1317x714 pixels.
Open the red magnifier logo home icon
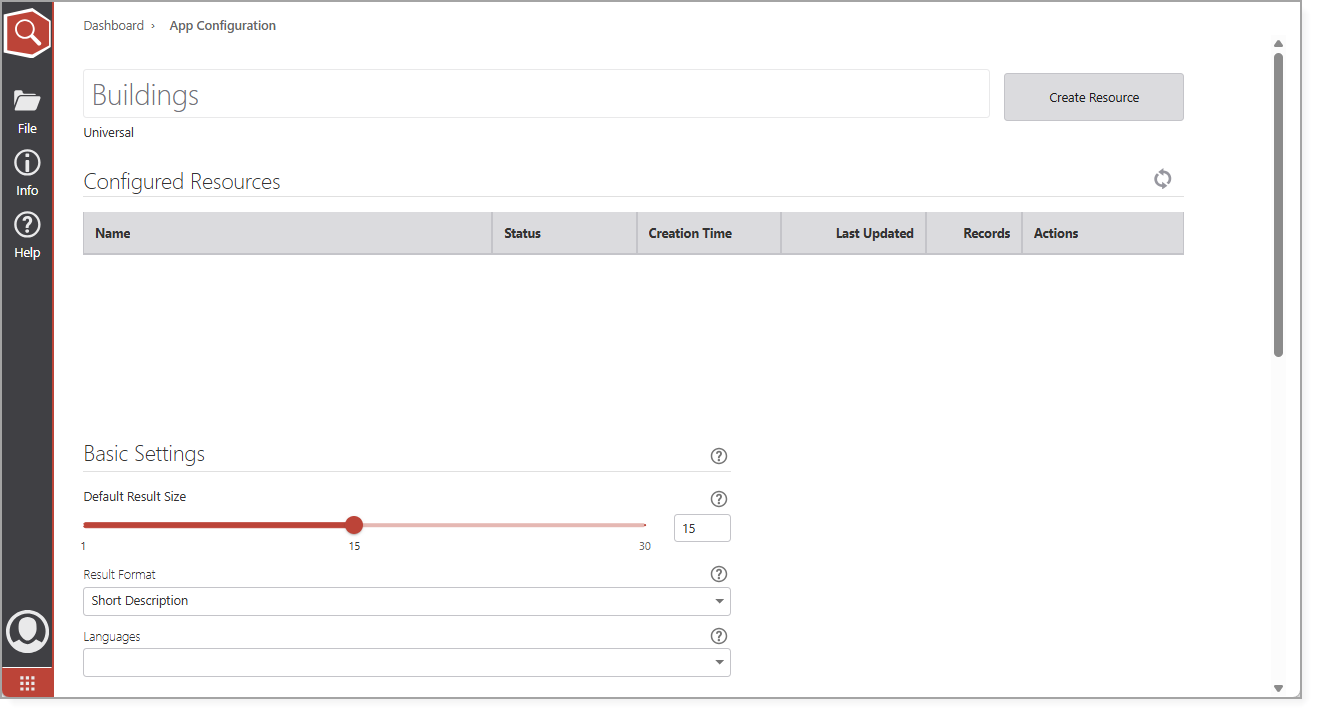[27, 32]
